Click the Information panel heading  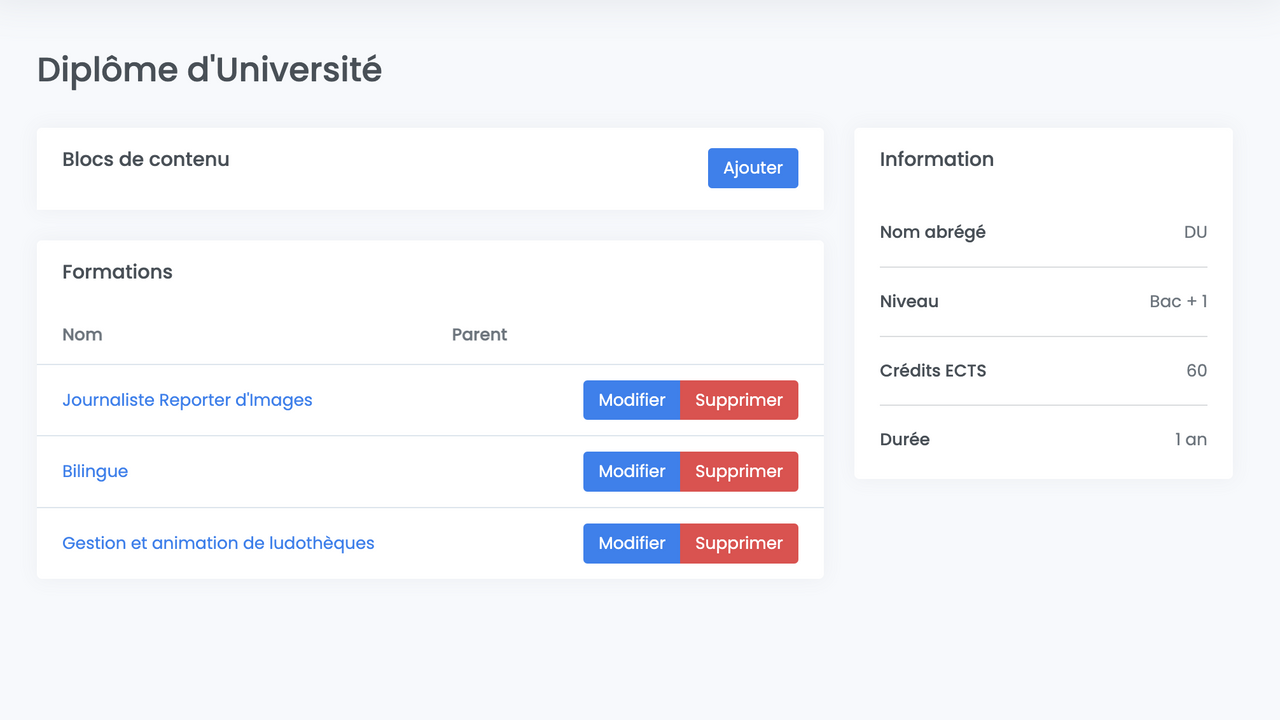click(936, 159)
